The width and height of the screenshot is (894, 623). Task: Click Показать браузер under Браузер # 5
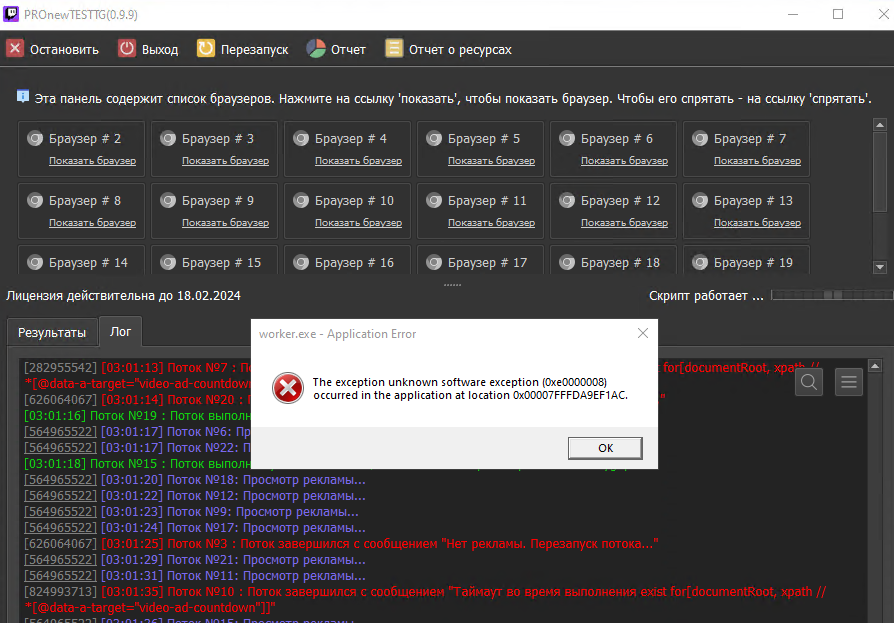pos(491,161)
